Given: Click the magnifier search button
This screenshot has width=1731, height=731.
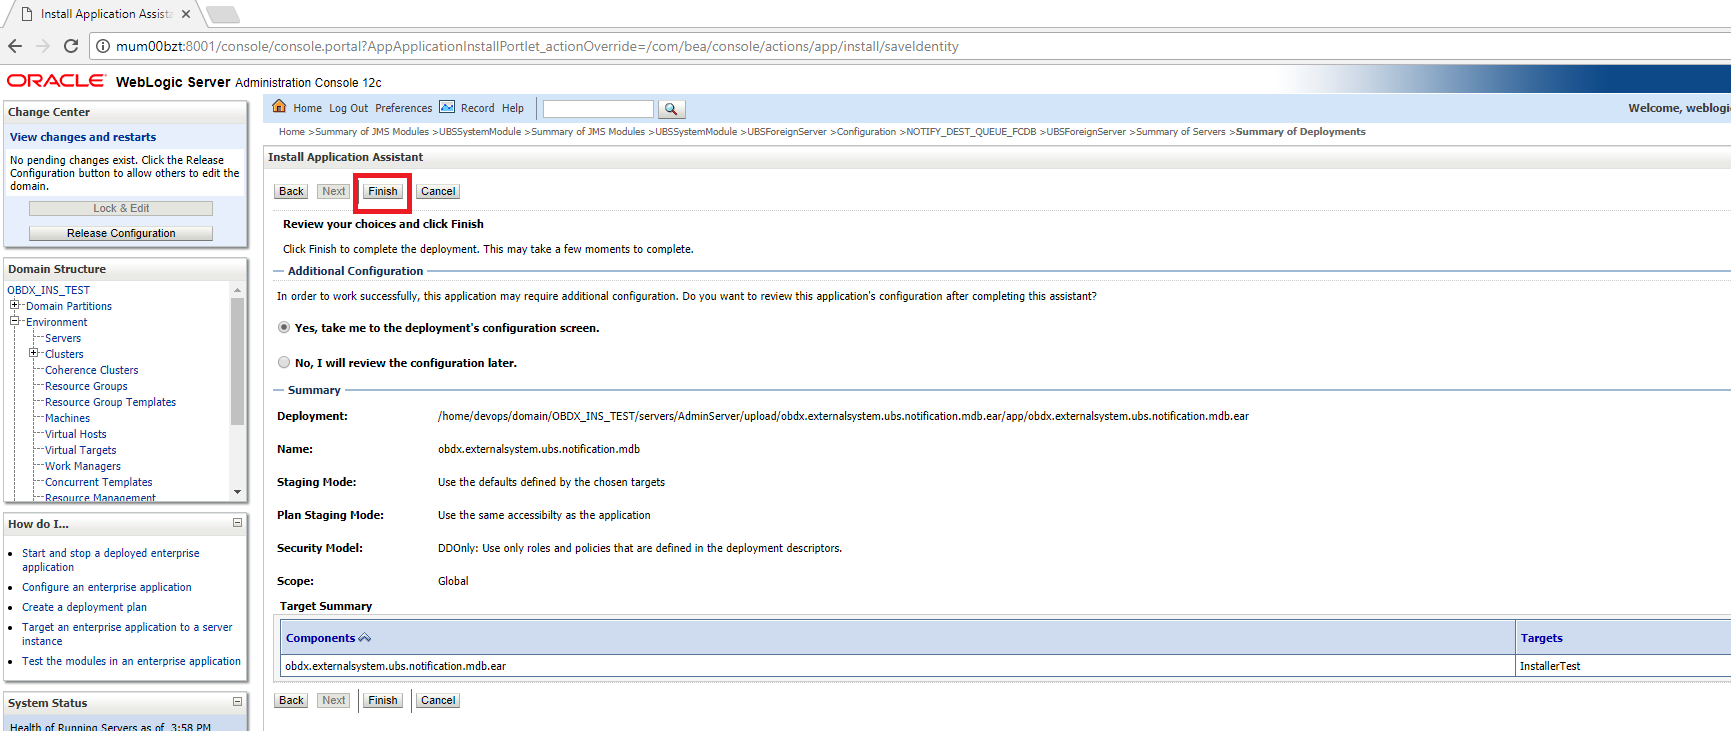Looking at the screenshot, I should (671, 109).
